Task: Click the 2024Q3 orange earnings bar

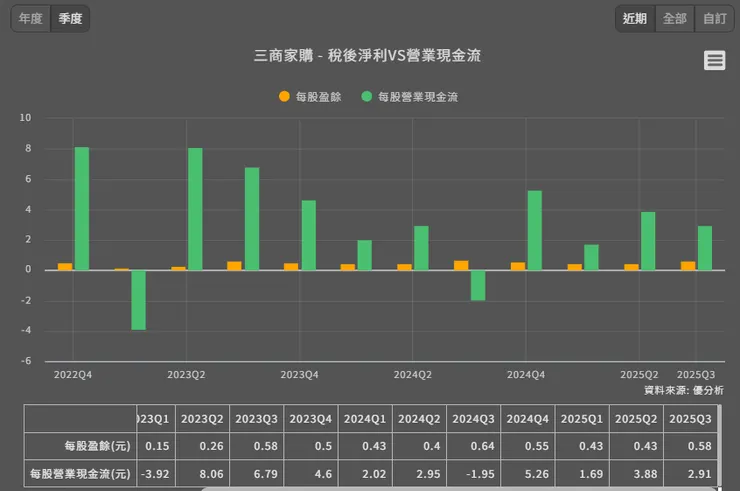Action: 461,265
